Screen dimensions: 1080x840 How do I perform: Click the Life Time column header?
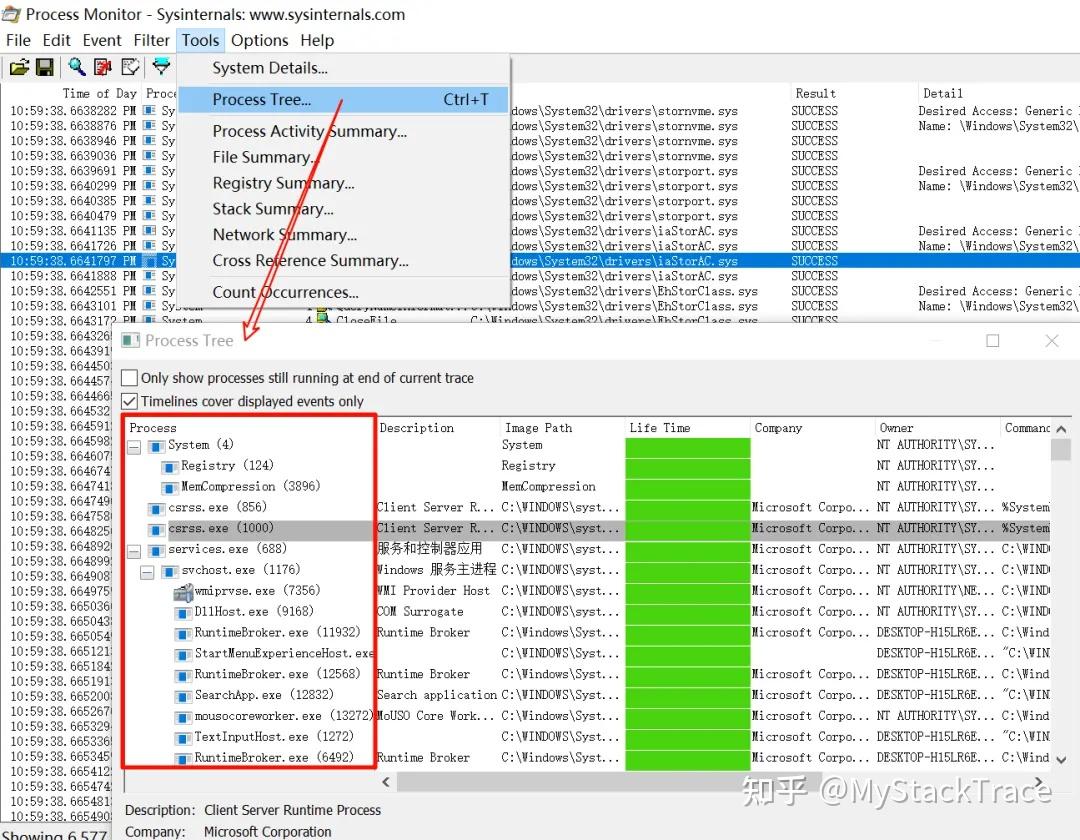coord(687,428)
